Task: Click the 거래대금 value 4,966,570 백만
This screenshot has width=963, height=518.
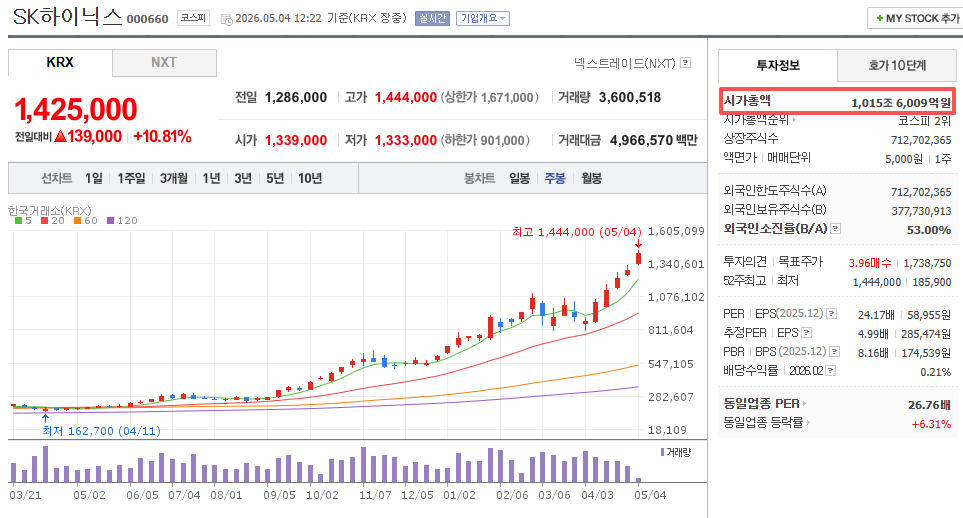Action: [x=653, y=141]
